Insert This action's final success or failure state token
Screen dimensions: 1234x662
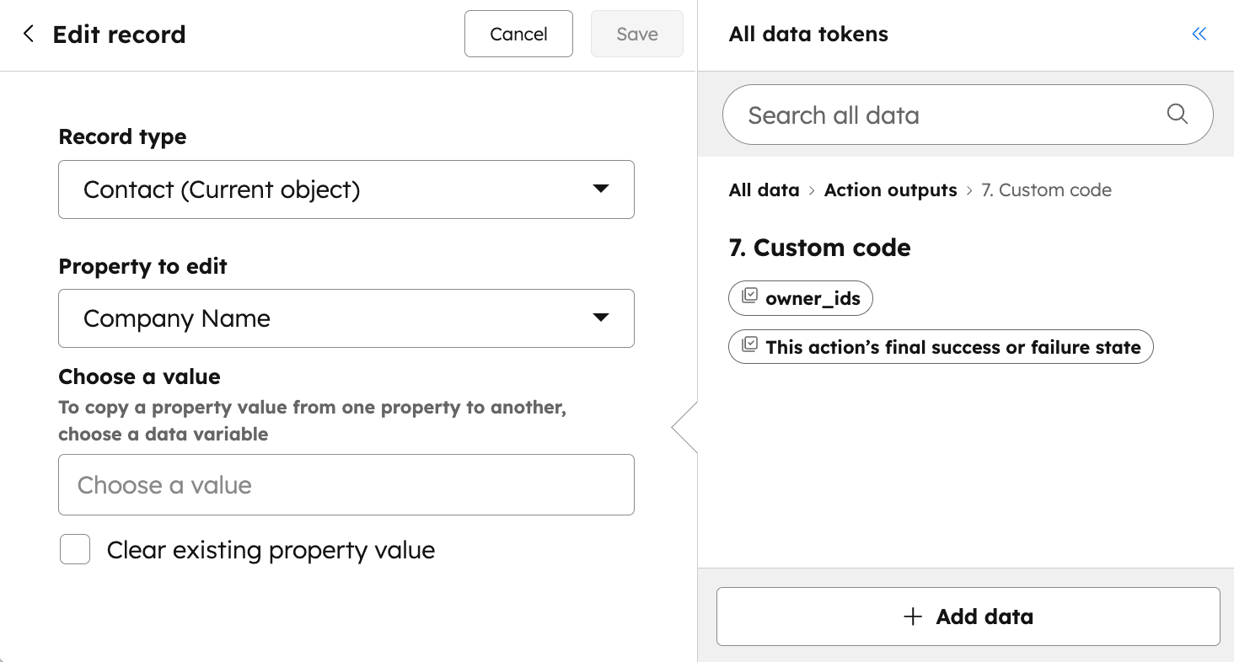(x=940, y=347)
